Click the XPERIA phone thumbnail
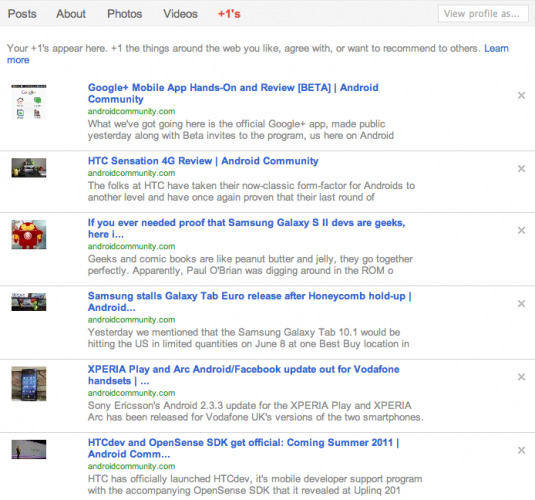 pyautogui.click(x=29, y=384)
